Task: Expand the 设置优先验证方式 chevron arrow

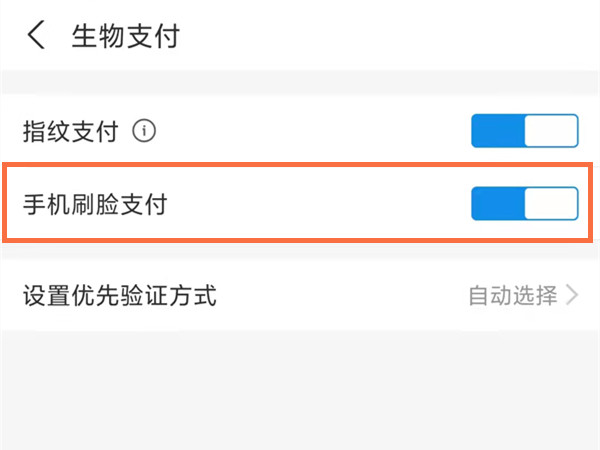Action: click(x=573, y=295)
